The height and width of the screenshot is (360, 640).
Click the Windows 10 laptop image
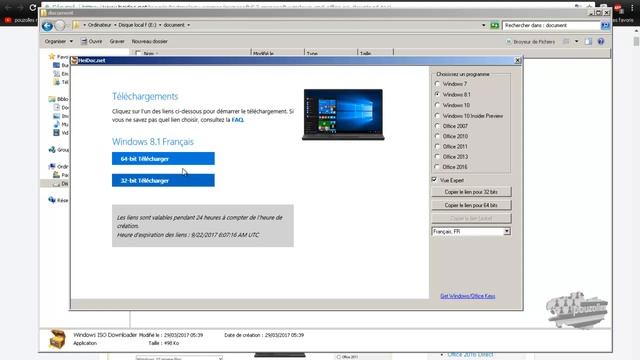(x=343, y=115)
